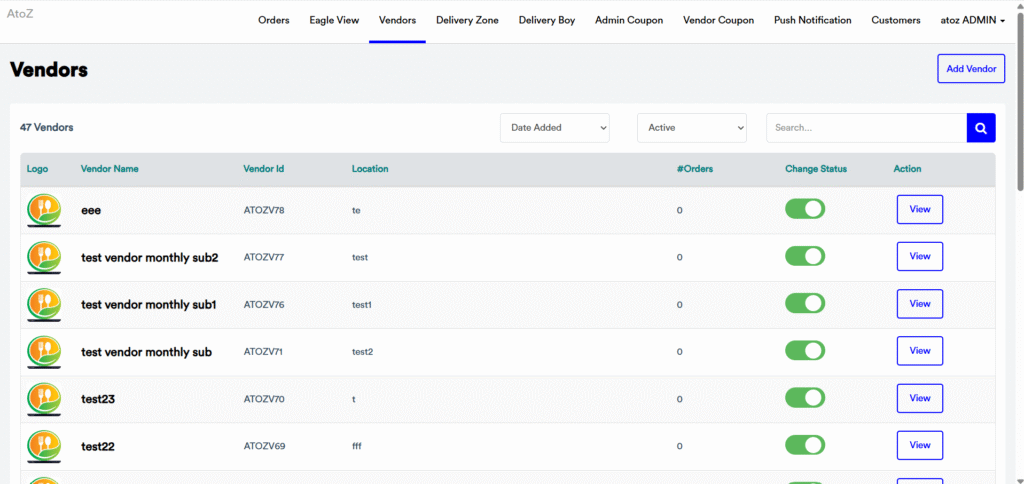Switch to Delivery Boy tab
Screen dimensions: 1024x484
(x=547, y=20)
